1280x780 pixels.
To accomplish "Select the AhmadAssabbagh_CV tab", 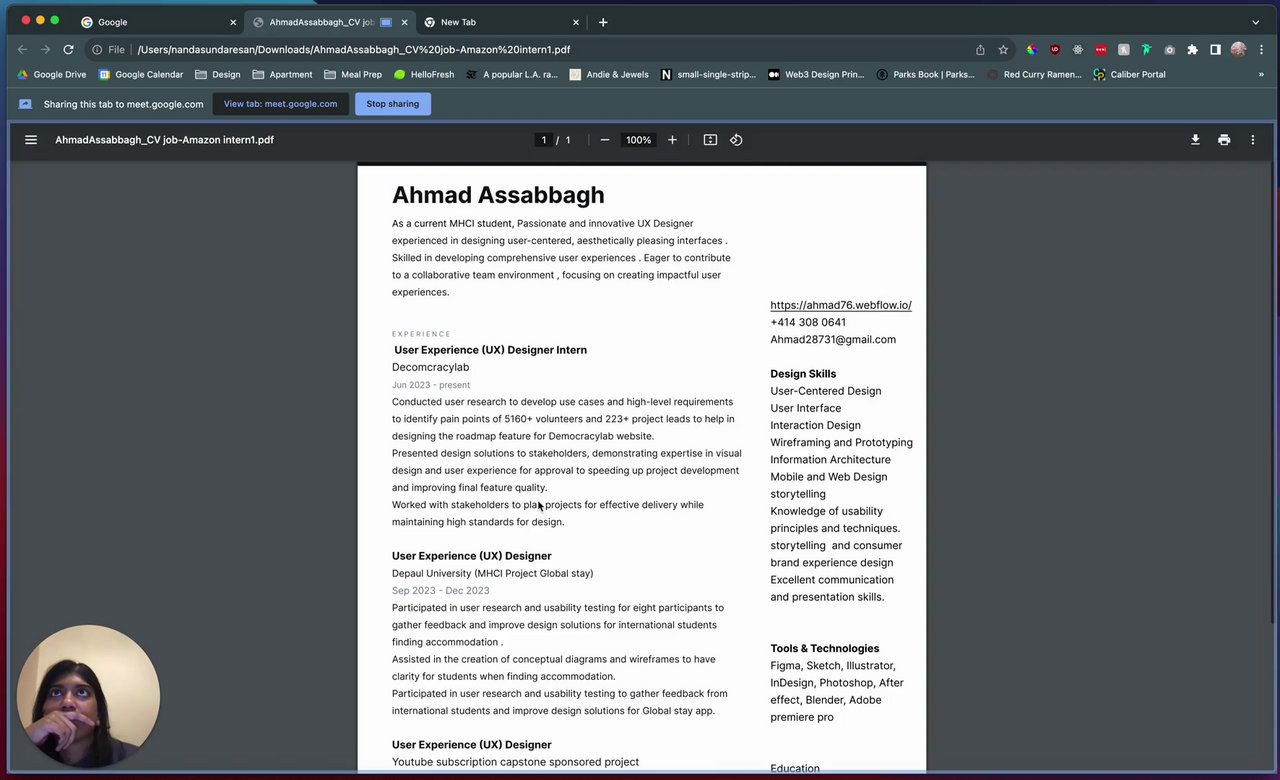I will 330,22.
